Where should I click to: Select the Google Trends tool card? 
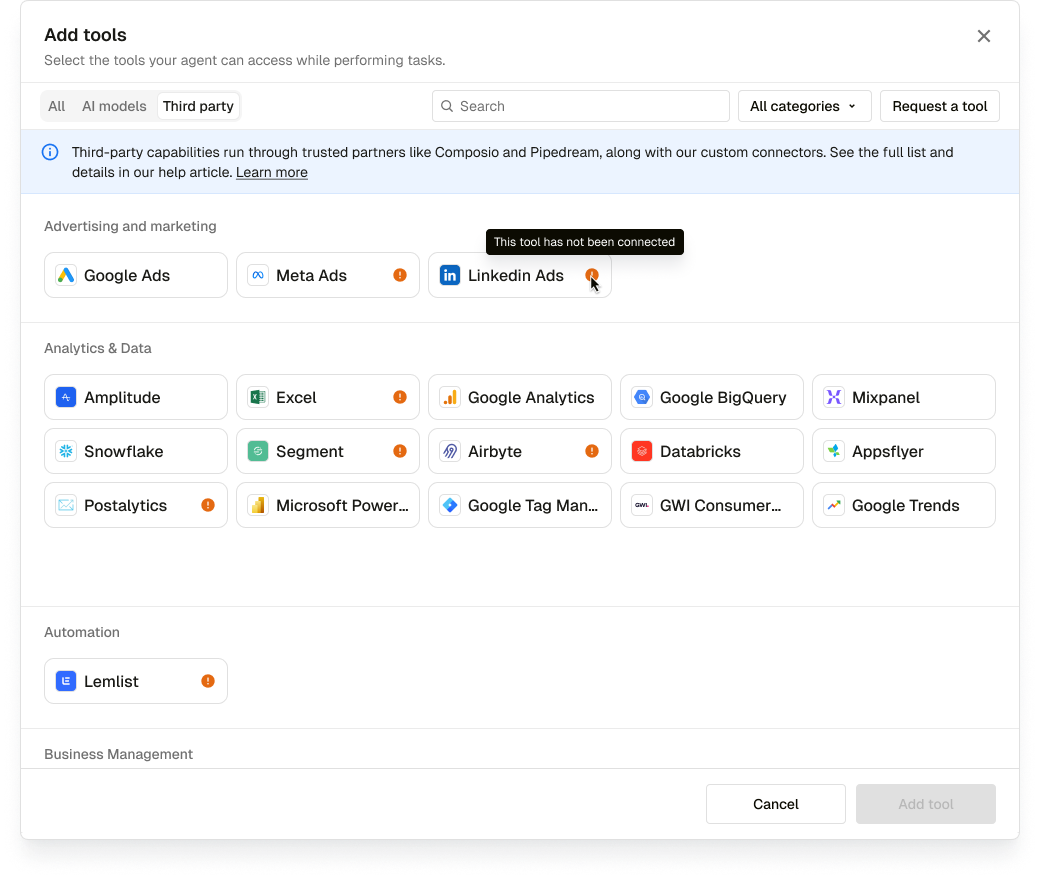[903, 505]
